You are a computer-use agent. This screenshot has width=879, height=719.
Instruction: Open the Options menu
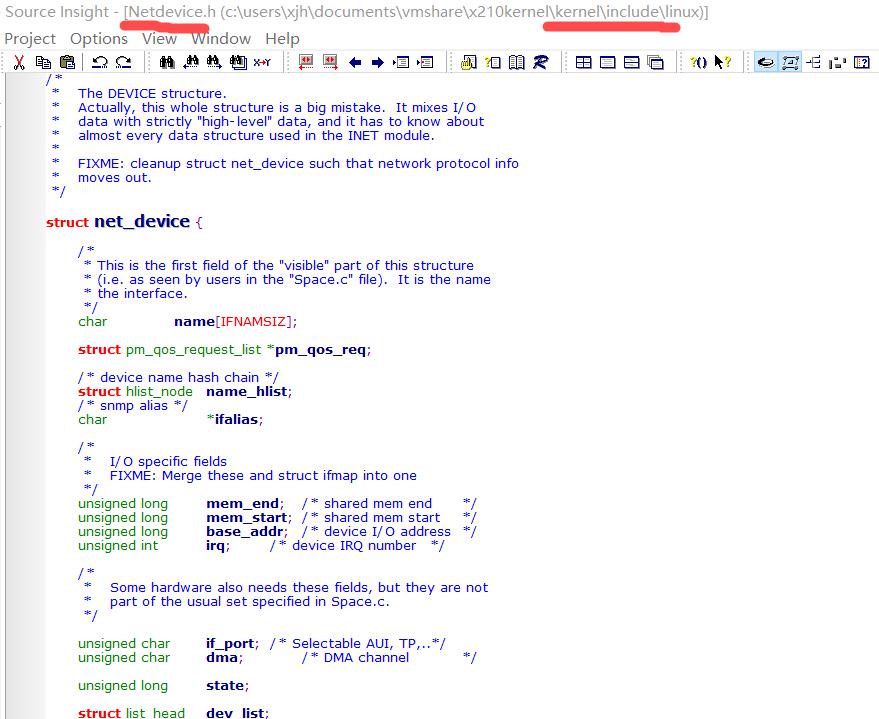tap(99, 39)
